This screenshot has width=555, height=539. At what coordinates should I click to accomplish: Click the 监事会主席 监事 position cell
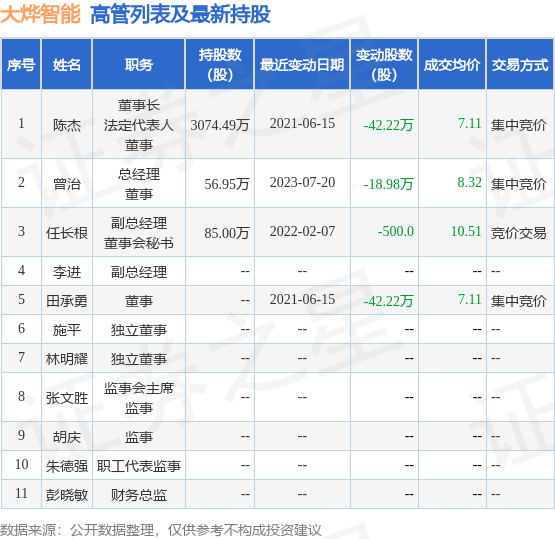coord(139,398)
